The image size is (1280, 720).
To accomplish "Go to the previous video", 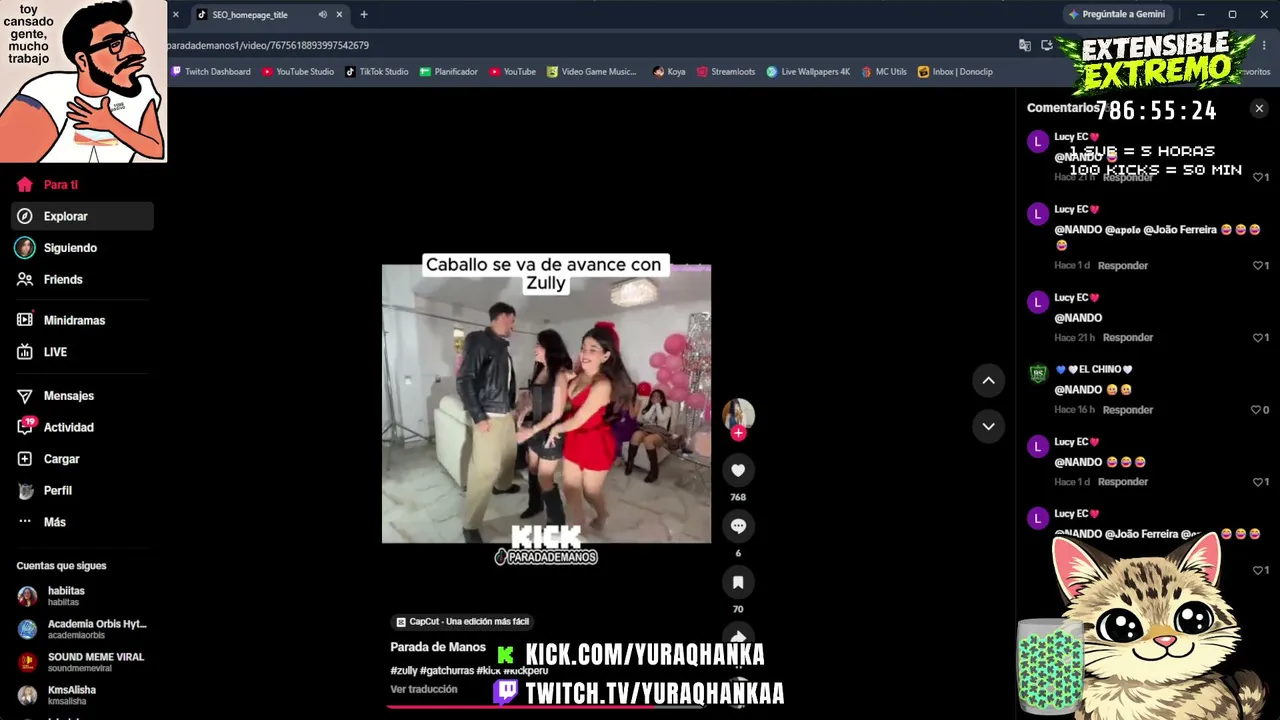I will pos(988,380).
